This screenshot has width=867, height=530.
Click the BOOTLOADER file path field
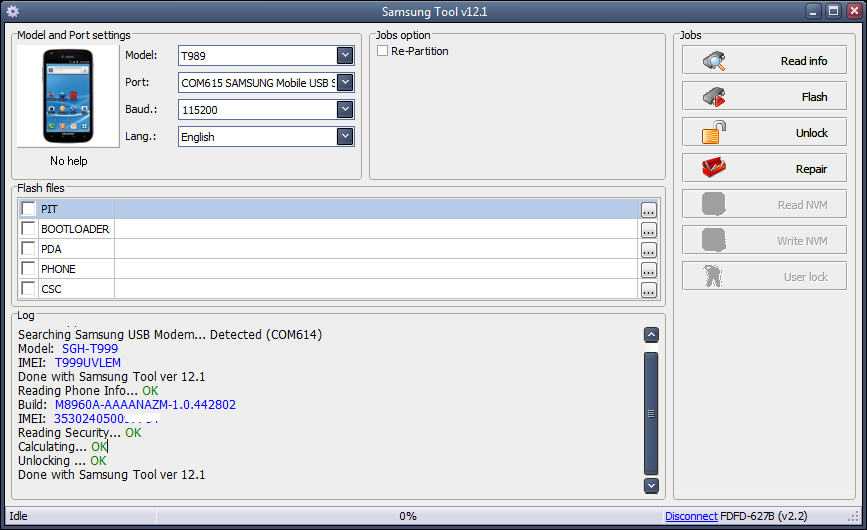(x=376, y=229)
